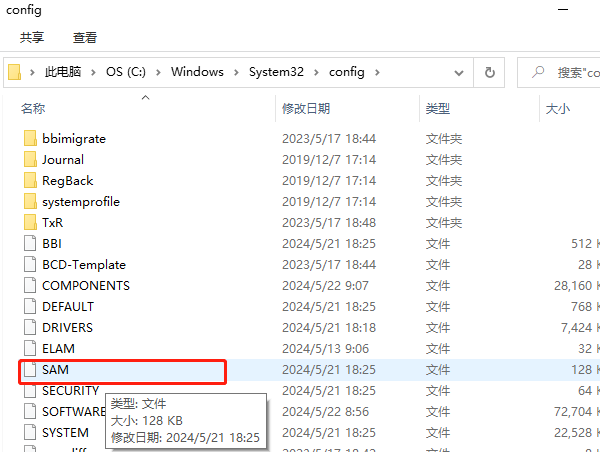This screenshot has height=452, width=600.
Task: Navigate to Windows in breadcrumb path
Action: click(x=197, y=72)
